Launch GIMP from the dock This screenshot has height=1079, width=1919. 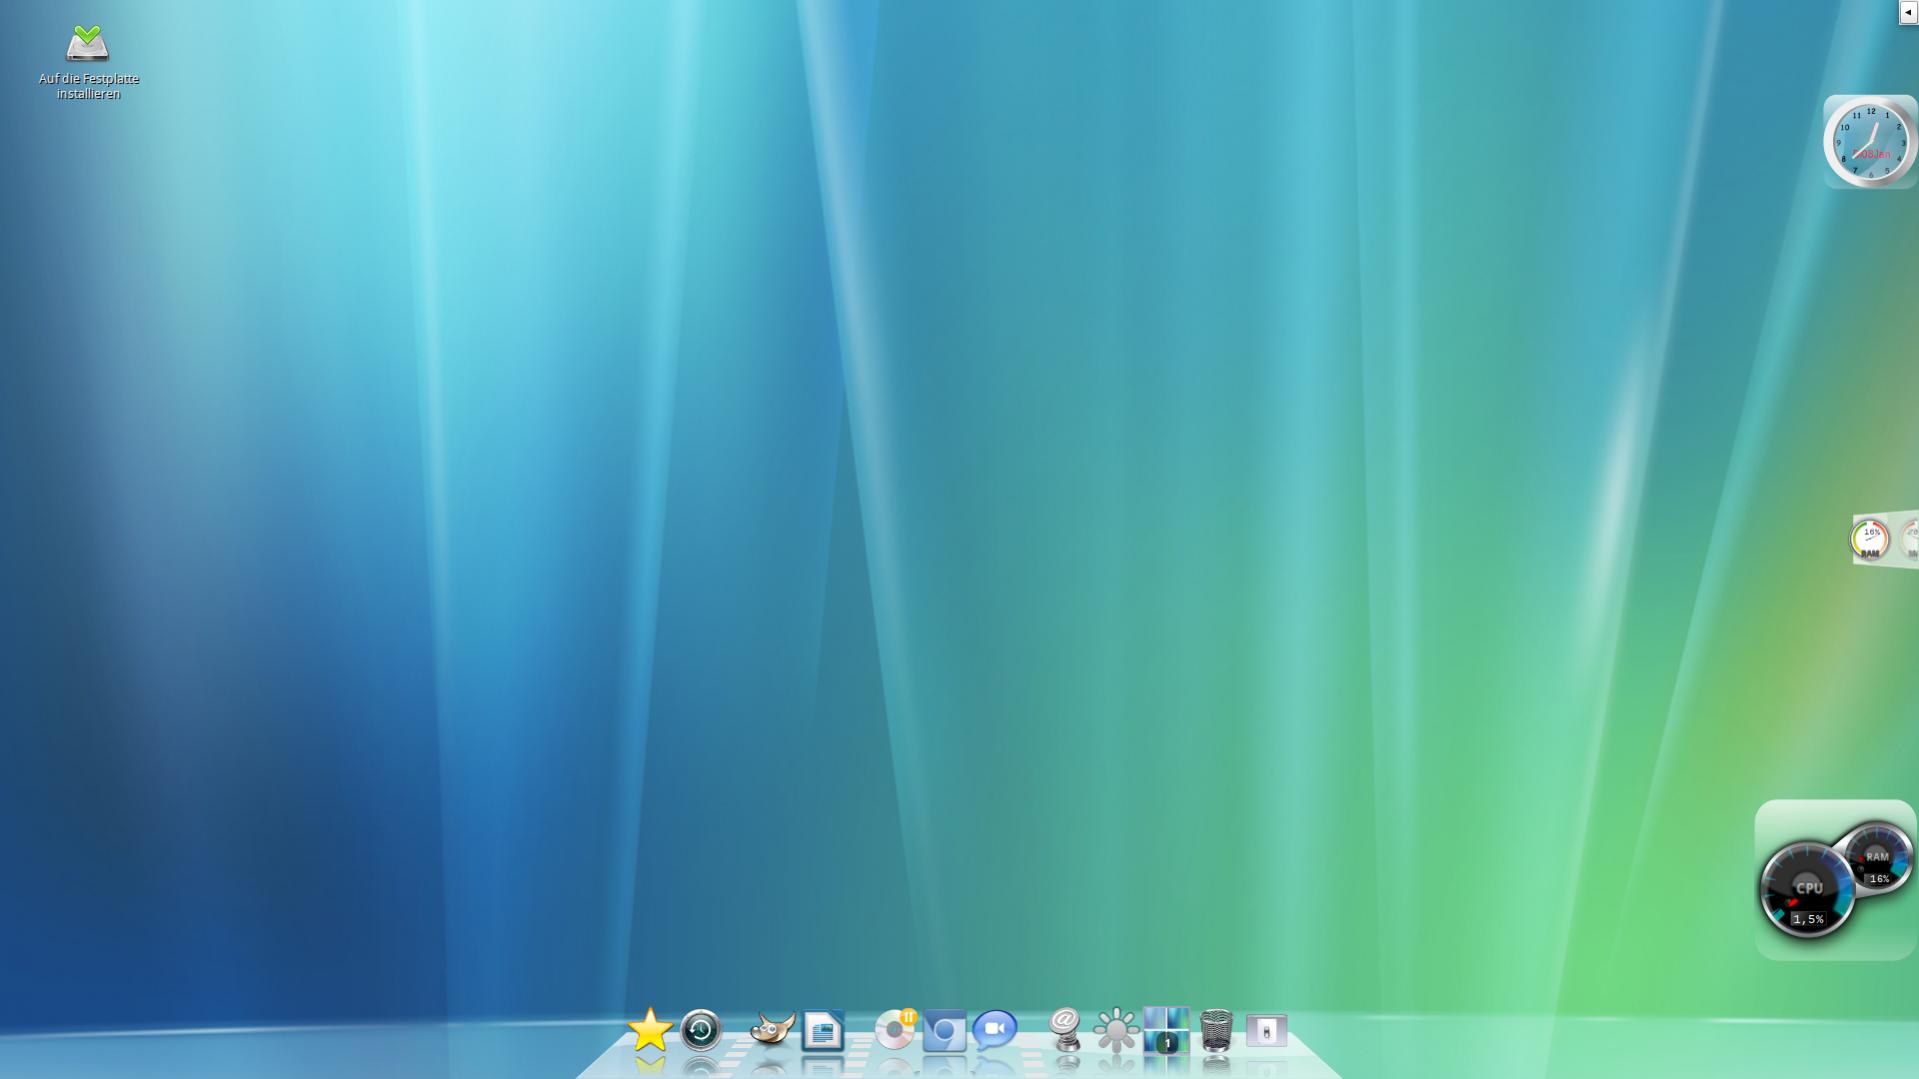tap(772, 1029)
